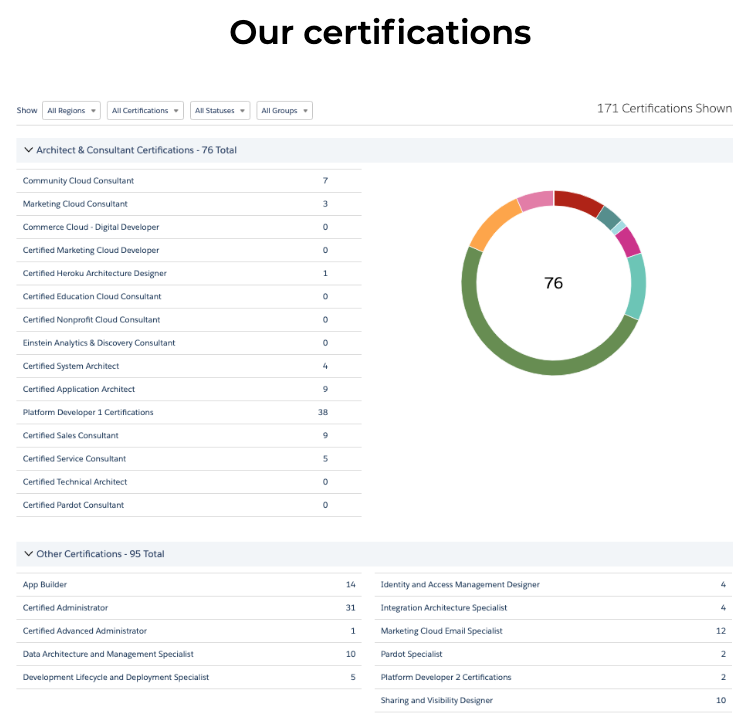This screenshot has height=716, width=744.
Task: Open the All Regions dropdown
Action: click(71, 111)
